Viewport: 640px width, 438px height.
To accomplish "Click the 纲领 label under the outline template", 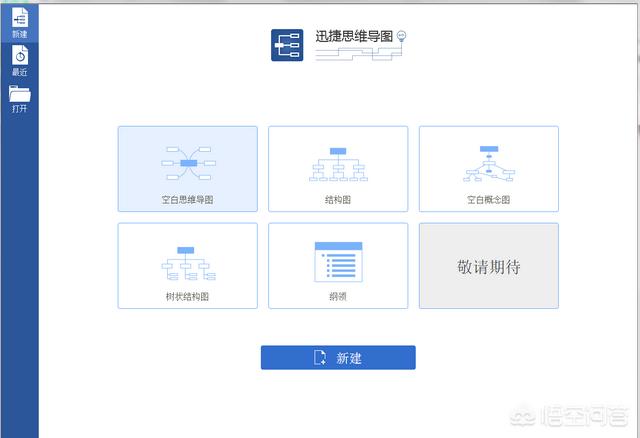I will coord(338,297).
